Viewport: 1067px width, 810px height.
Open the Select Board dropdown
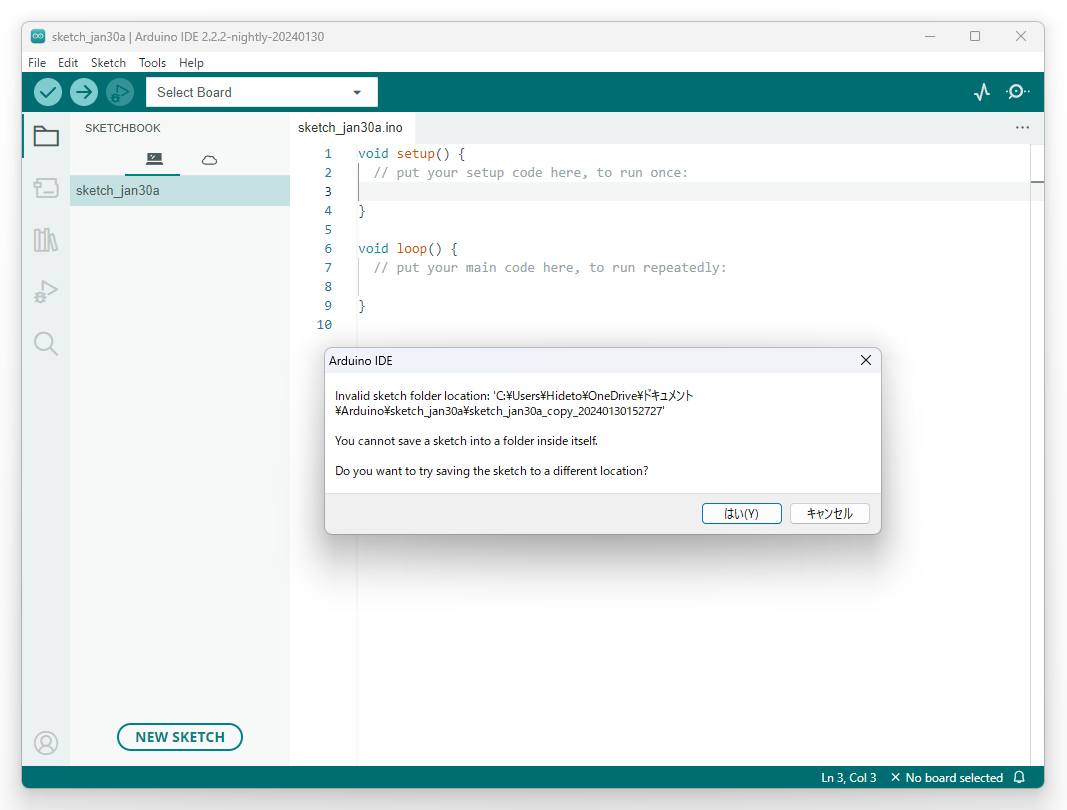point(260,91)
